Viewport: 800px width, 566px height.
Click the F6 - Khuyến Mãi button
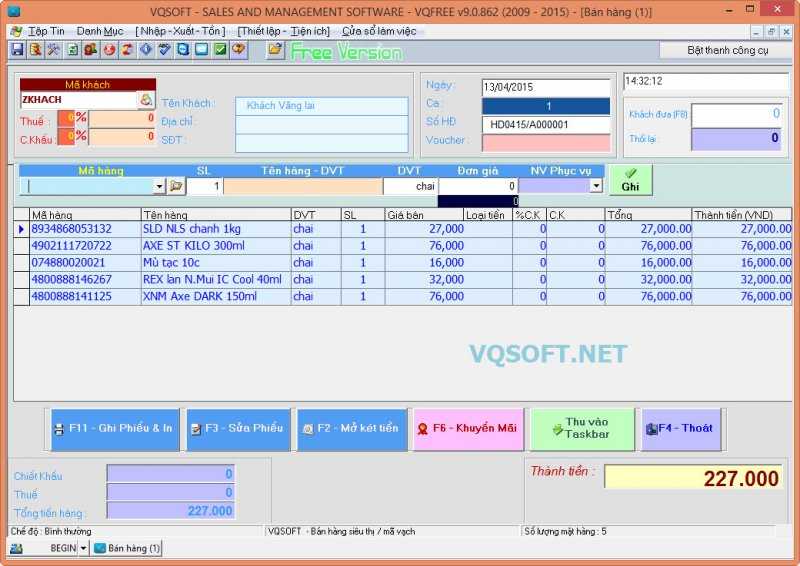466,428
